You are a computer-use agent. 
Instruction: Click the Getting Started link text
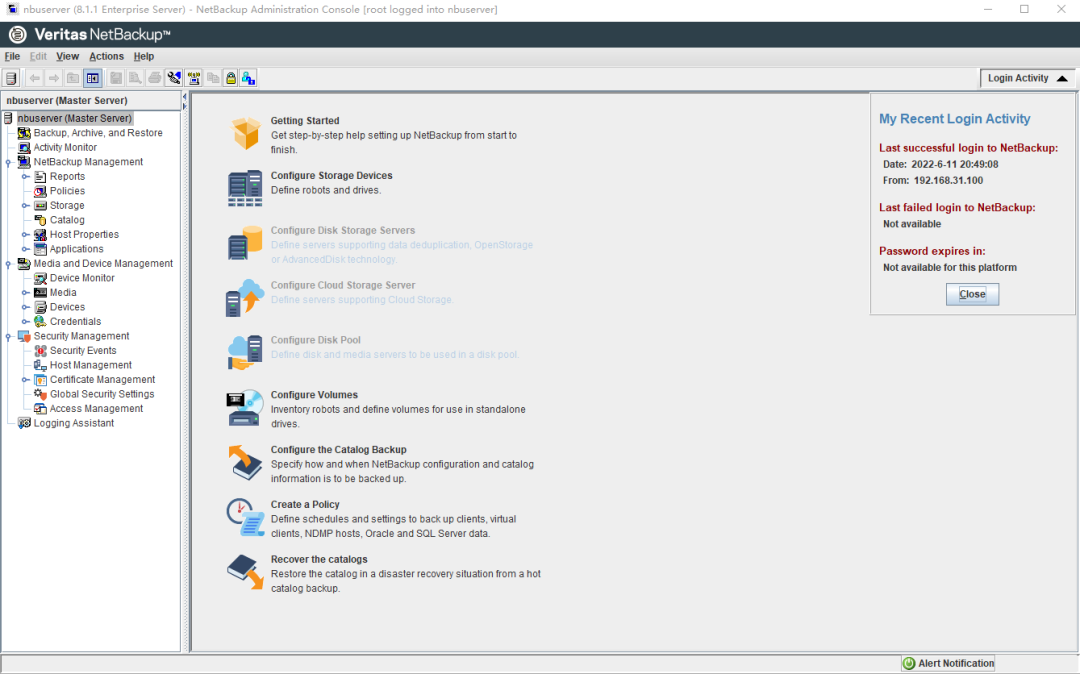(304, 120)
